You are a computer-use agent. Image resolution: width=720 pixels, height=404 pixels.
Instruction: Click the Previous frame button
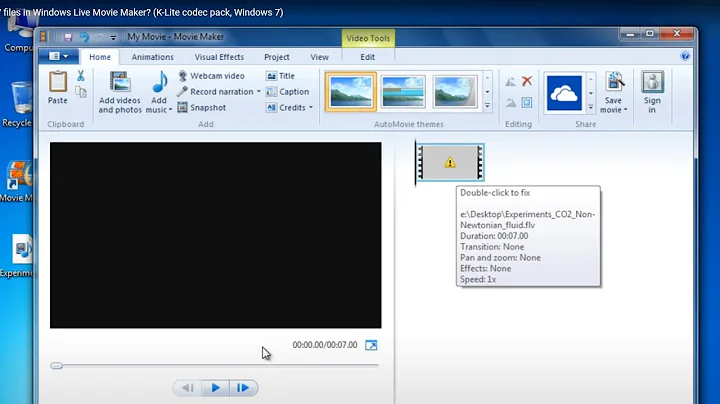[x=188, y=388]
